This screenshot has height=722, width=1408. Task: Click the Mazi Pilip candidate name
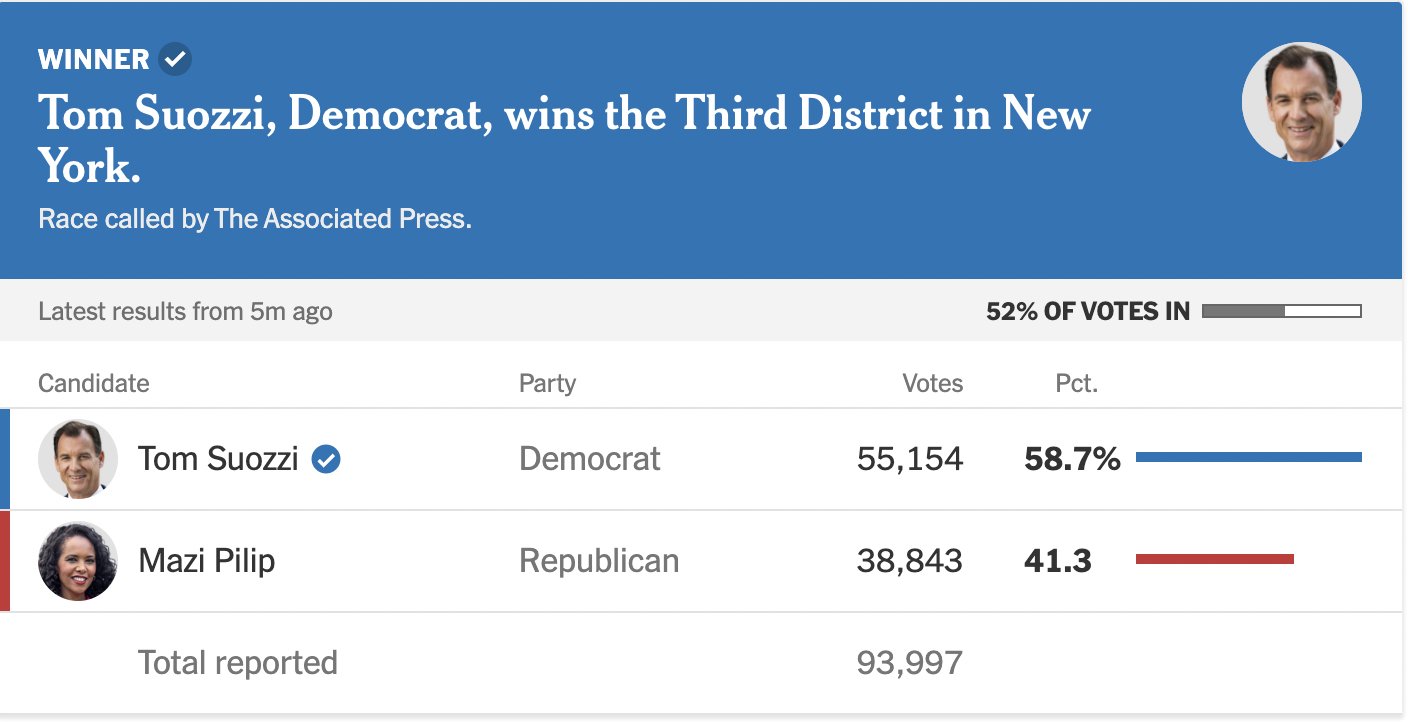pos(206,561)
